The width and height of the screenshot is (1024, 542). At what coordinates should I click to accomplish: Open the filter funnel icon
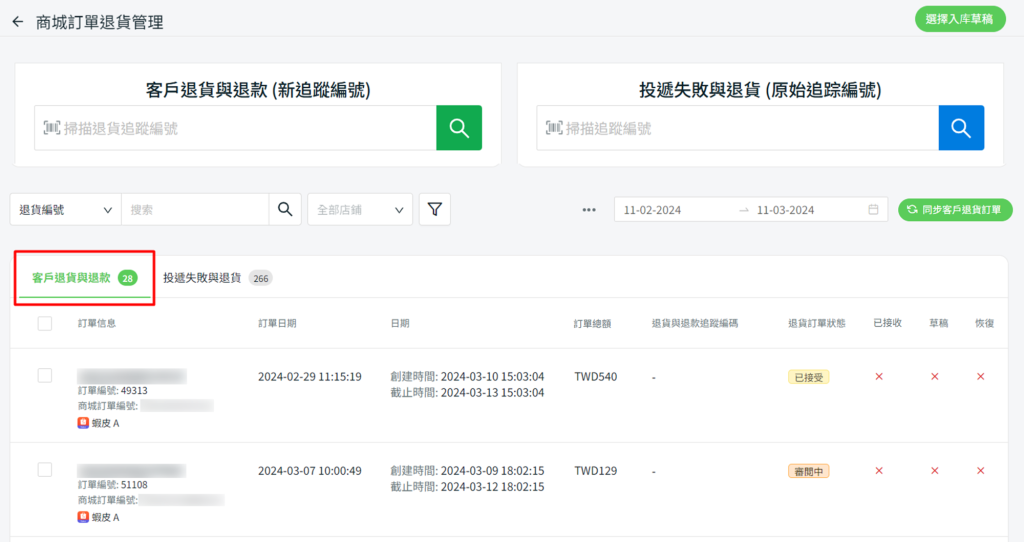pyautogui.click(x=435, y=210)
